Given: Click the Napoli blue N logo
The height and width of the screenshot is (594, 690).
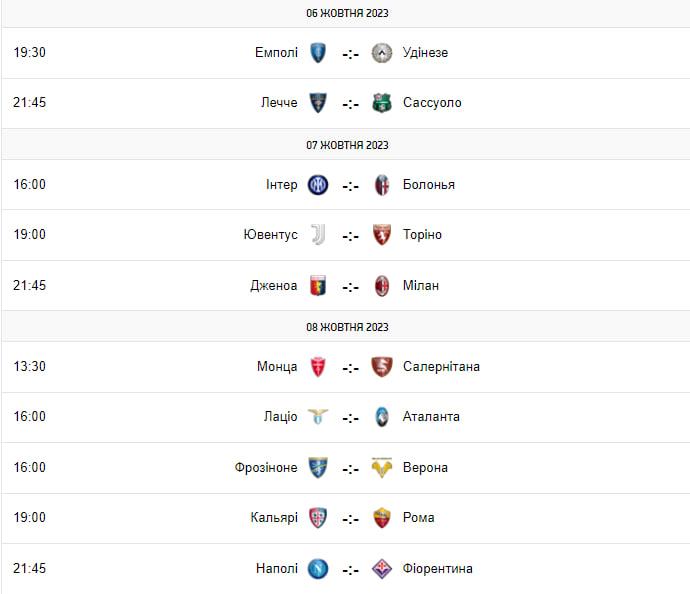Looking at the screenshot, I should click(x=318, y=568).
